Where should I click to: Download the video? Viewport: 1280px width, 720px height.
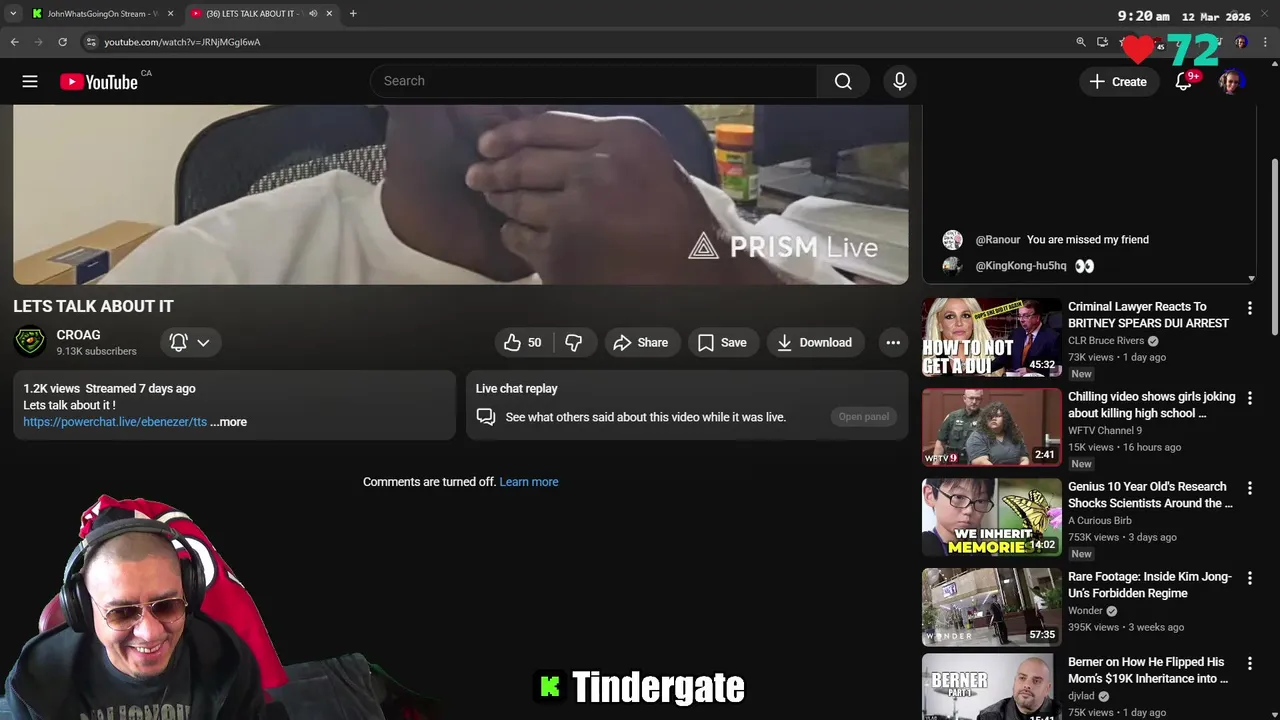pos(815,342)
